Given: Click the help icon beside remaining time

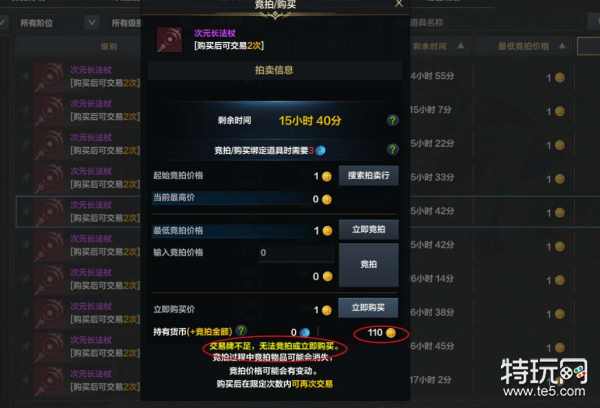Looking at the screenshot, I should [x=392, y=121].
